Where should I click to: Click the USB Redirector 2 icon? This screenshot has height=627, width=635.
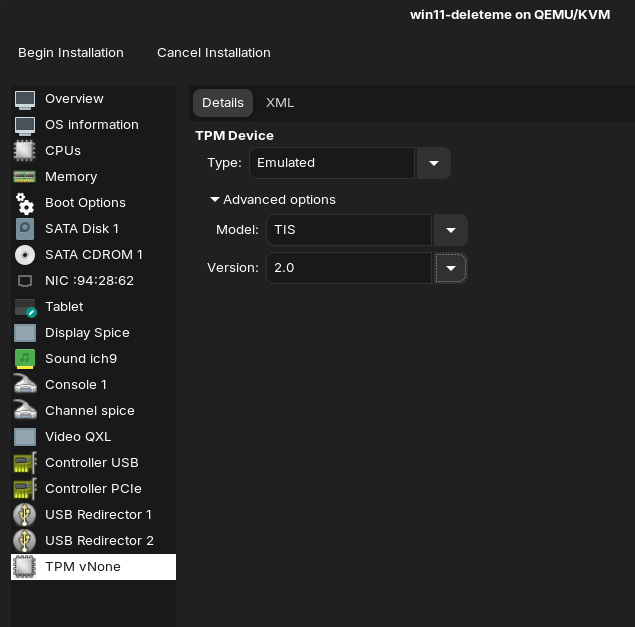(25, 541)
